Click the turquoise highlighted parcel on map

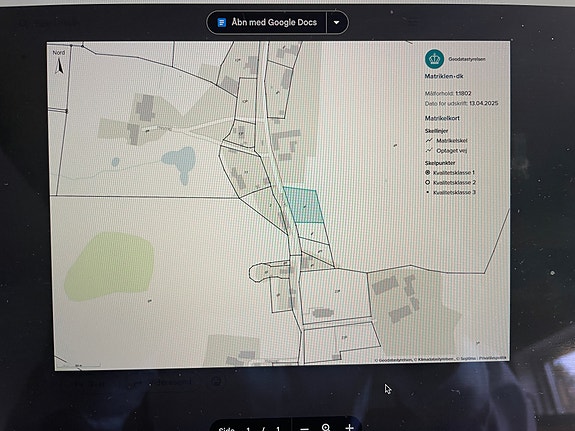click(303, 205)
